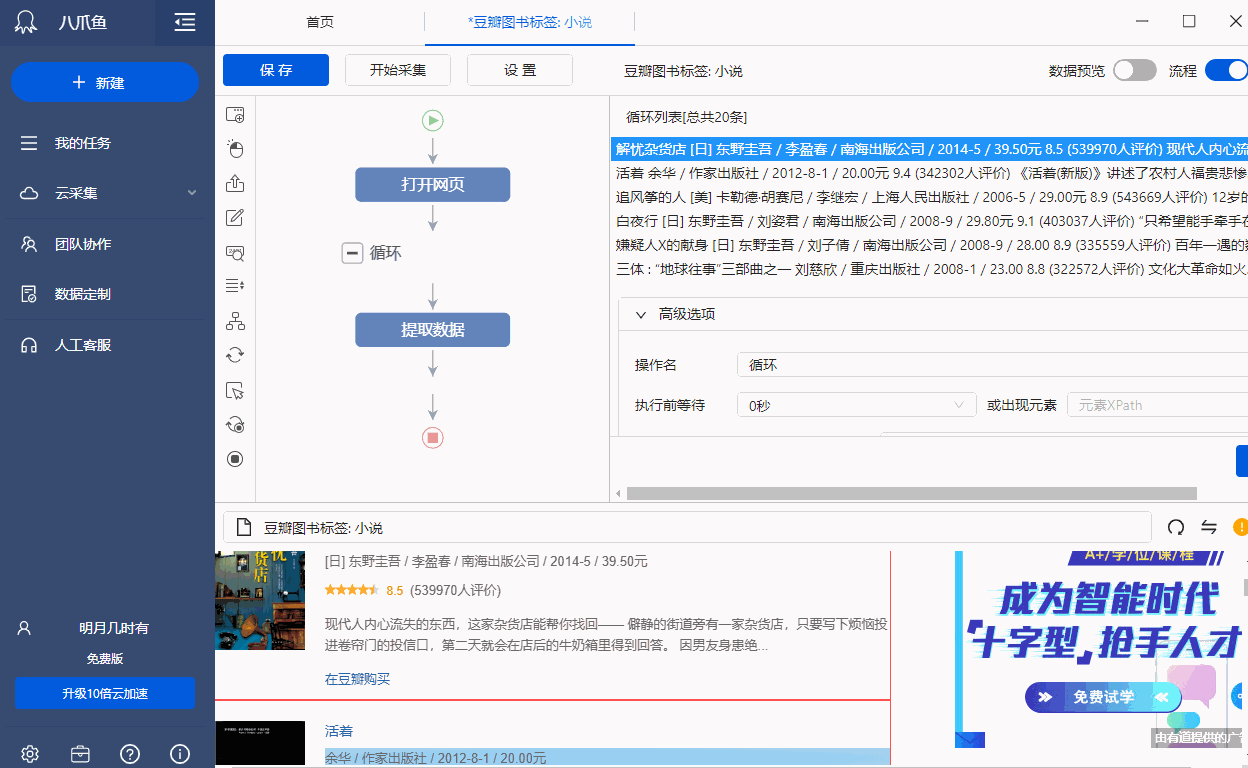1248x768 pixels.
Task: Click the 免费版 plan label
Action: point(105,659)
